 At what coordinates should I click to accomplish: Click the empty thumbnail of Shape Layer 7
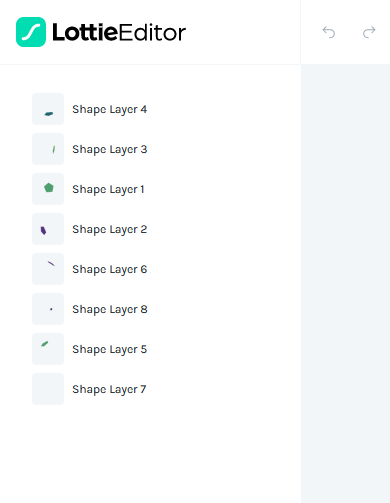click(48, 389)
